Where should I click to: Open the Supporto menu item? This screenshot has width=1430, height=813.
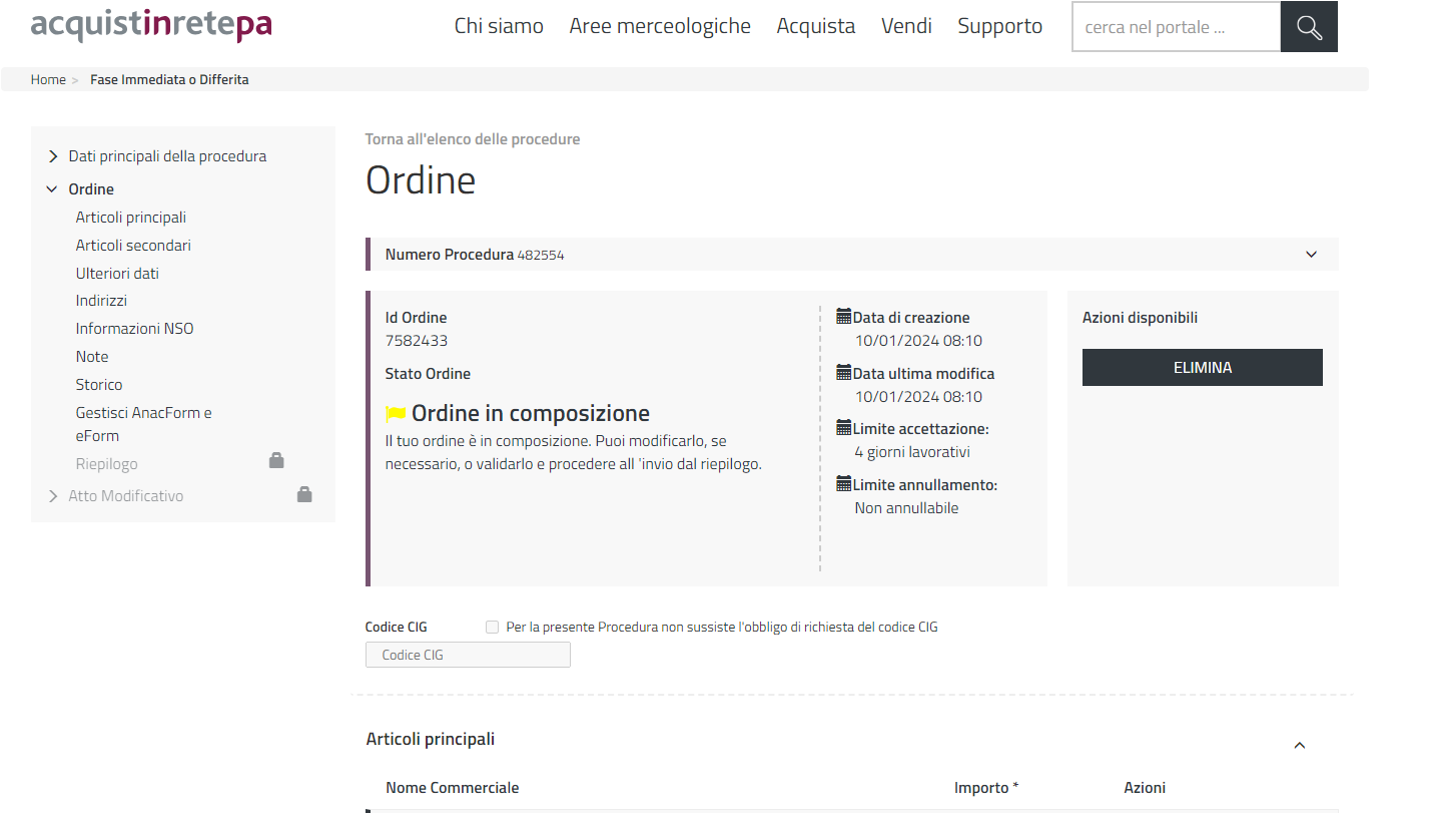tap(999, 26)
